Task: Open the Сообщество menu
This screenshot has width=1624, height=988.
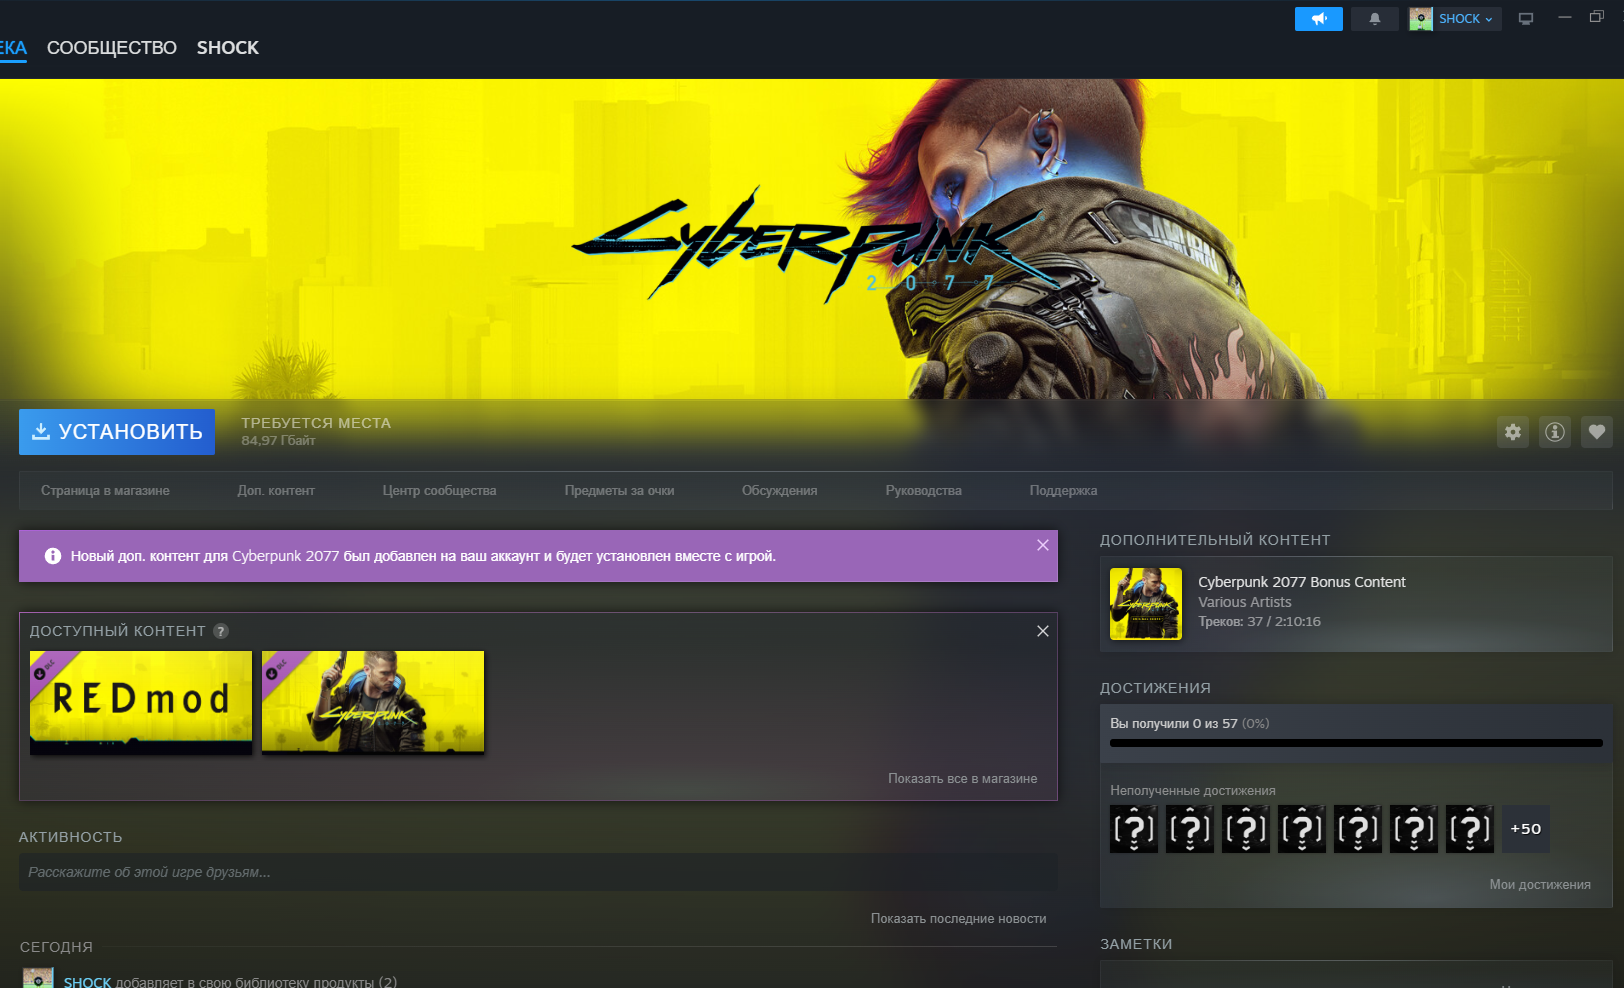Action: coord(111,48)
